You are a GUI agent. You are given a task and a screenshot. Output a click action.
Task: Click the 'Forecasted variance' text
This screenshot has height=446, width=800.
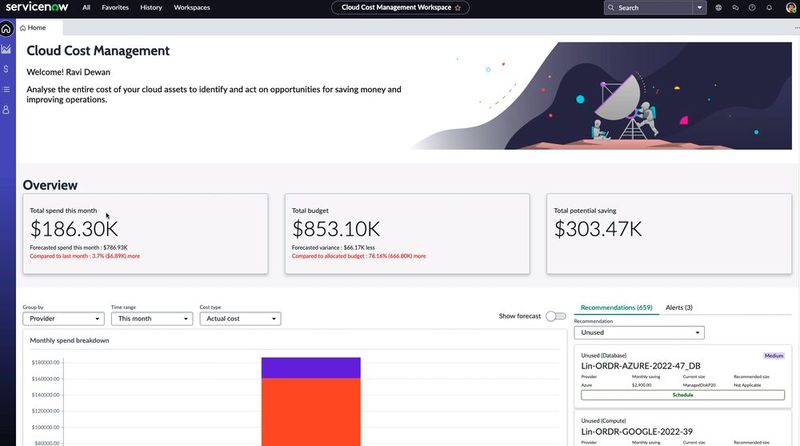pyautogui.click(x=333, y=247)
